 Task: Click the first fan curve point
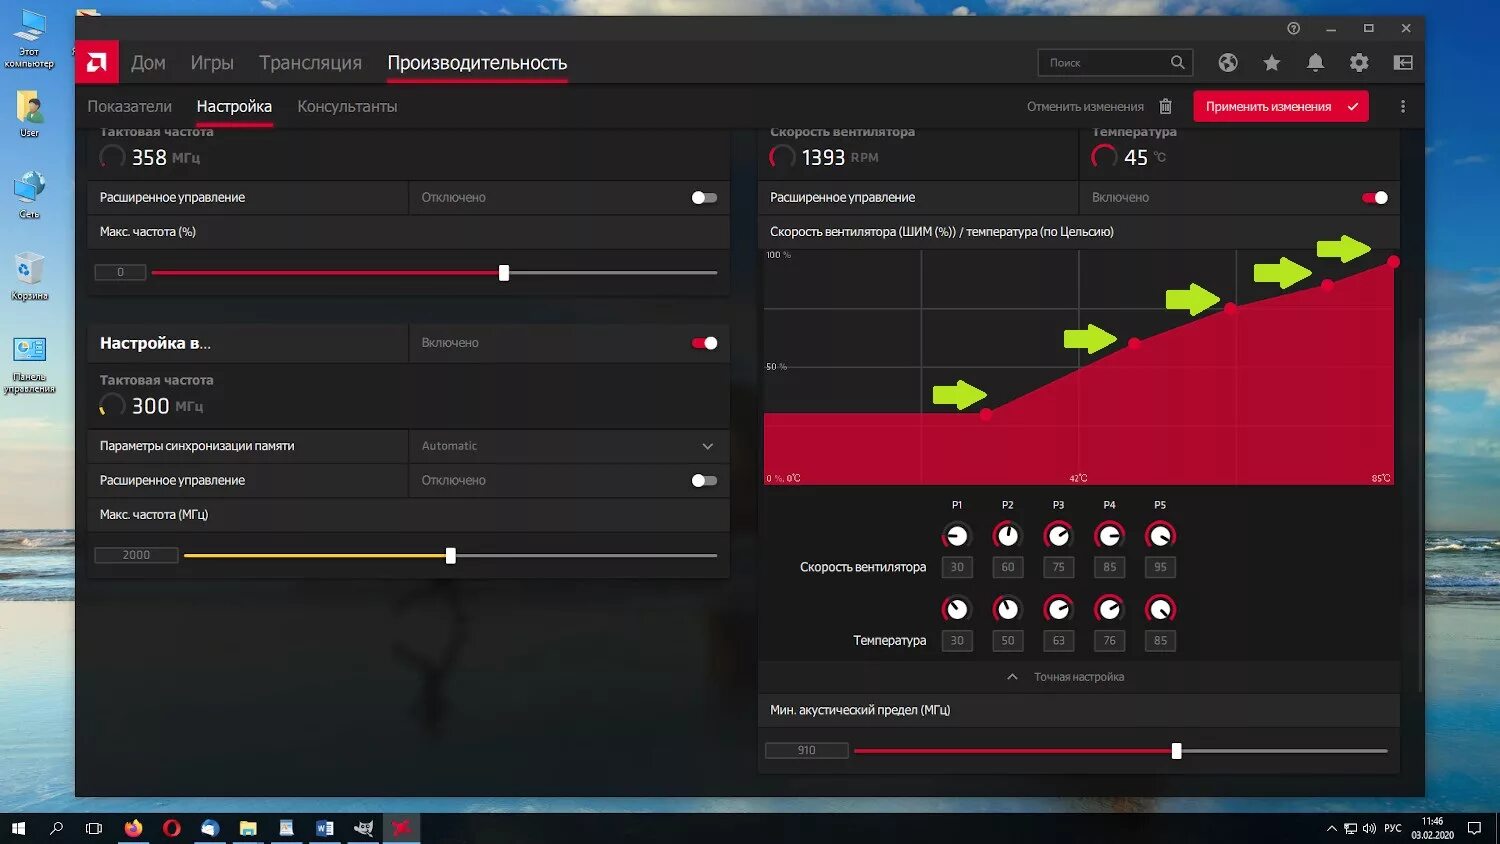point(986,414)
